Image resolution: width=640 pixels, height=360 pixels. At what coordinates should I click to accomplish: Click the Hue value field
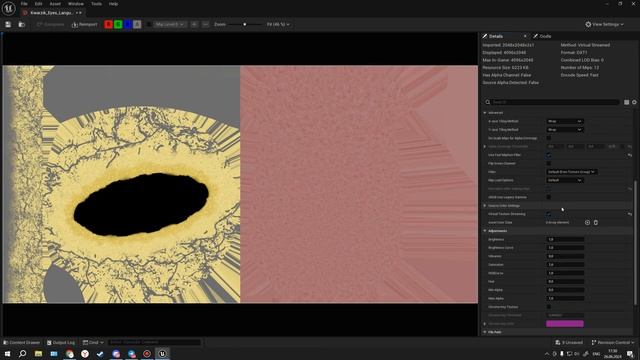565,282
